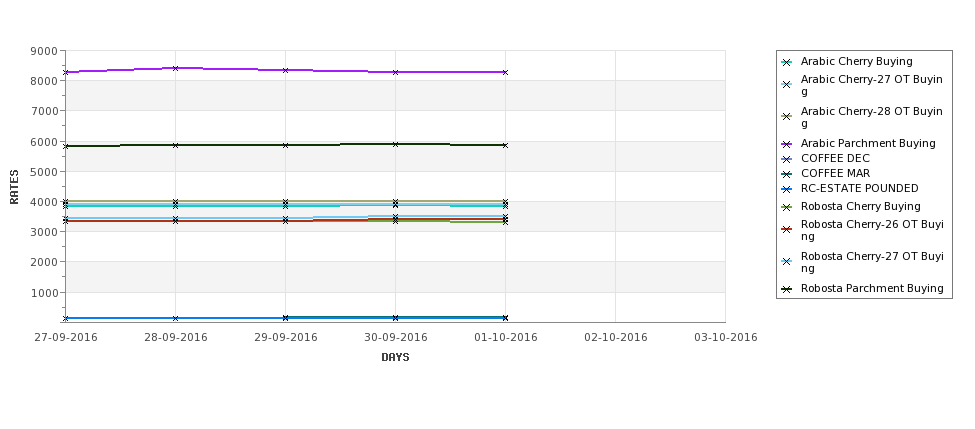Click the Robosta Cherry-26 OT Buying legend marker
Image resolution: width=975 pixels, height=429 pixels.
[x=787, y=229]
